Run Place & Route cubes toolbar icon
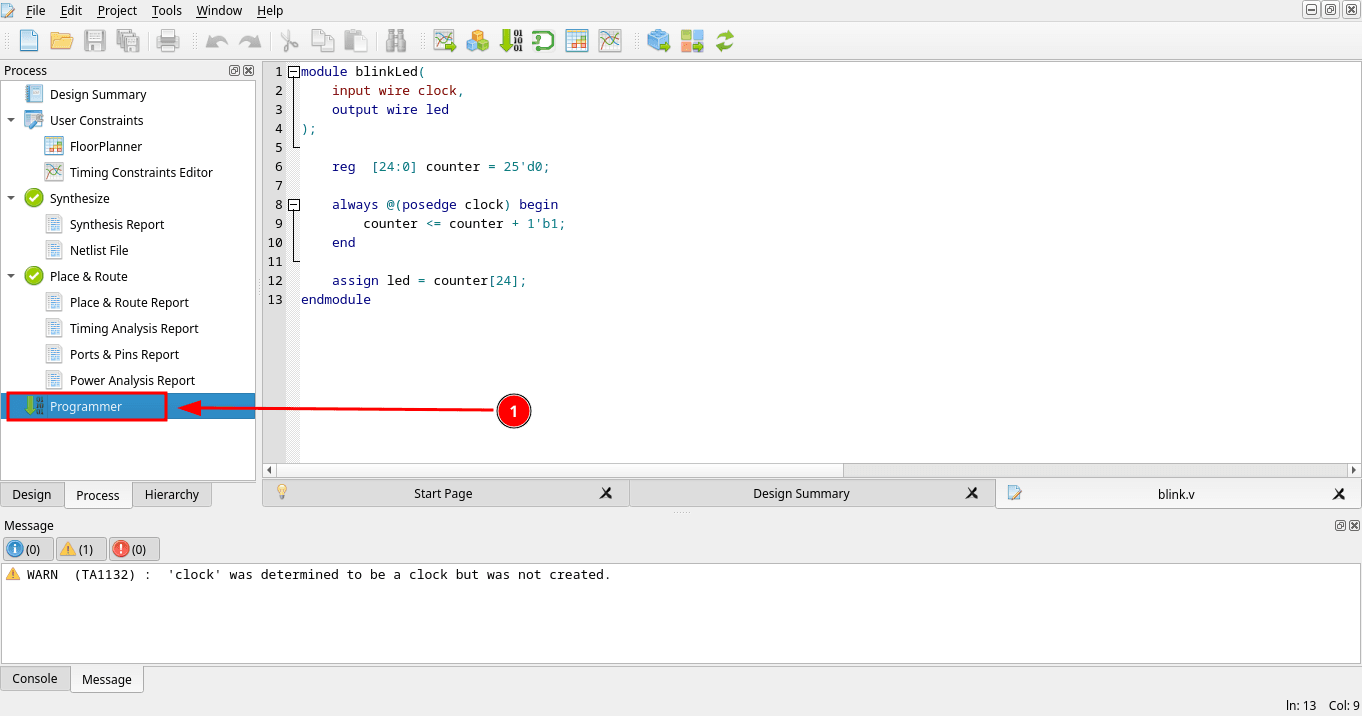Screen dimensions: 1362x716 click(x=477, y=41)
